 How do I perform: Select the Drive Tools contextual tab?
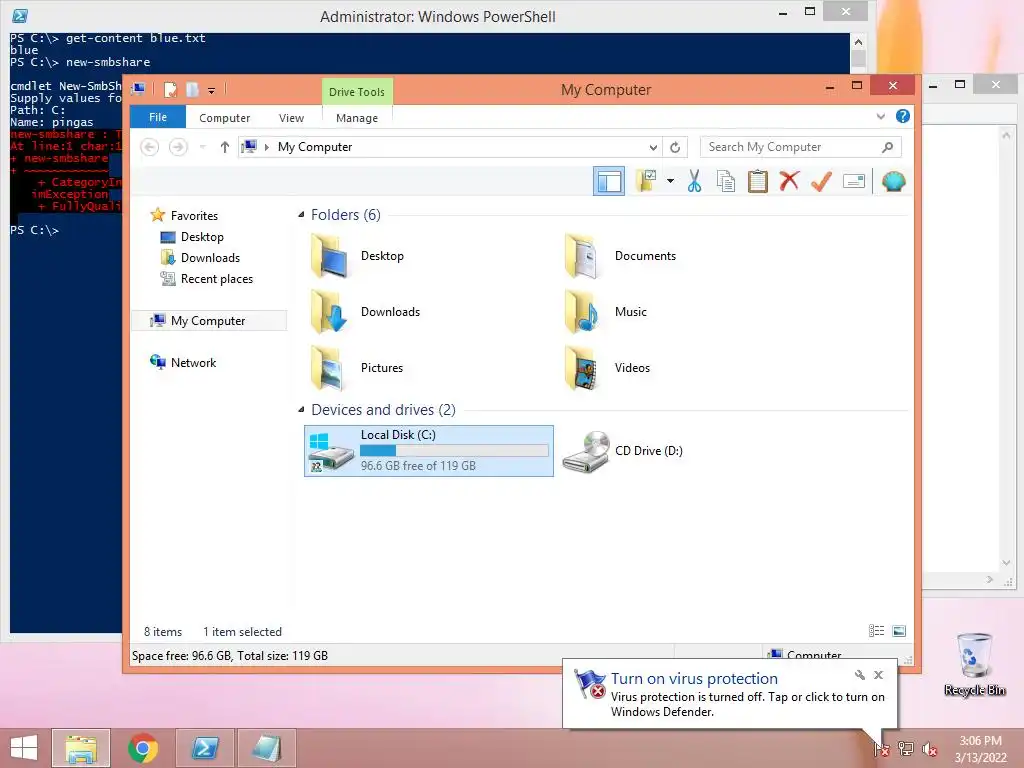pyautogui.click(x=357, y=92)
